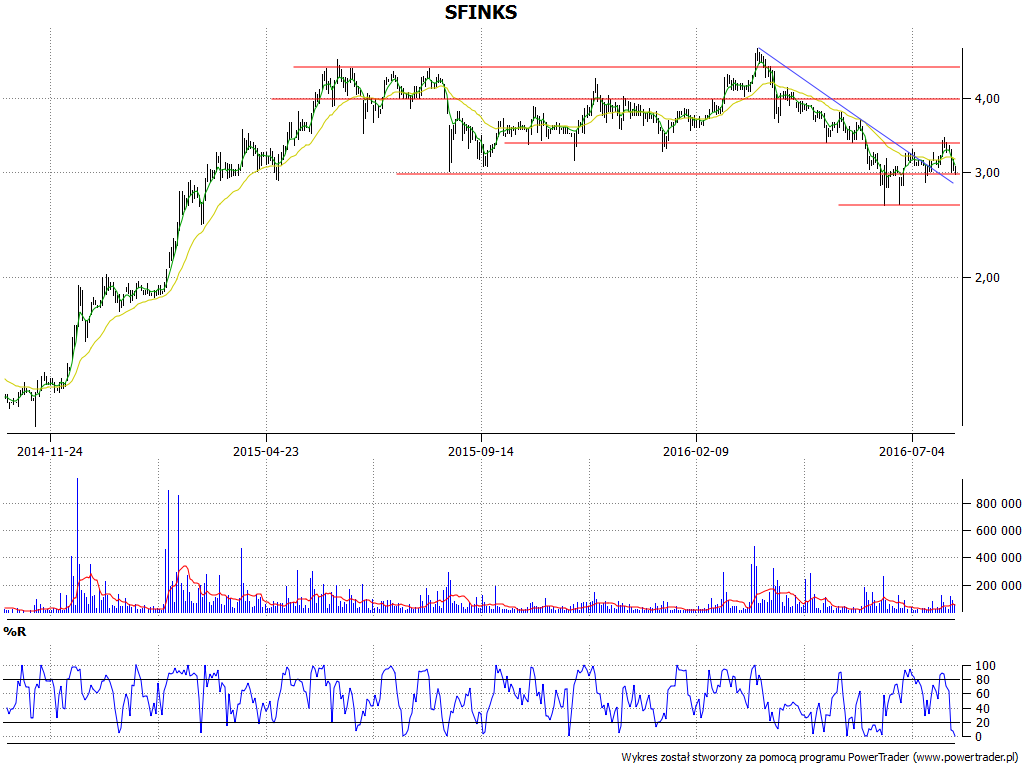
Task: Click the 200 000 volume axis label
Action: [999, 586]
